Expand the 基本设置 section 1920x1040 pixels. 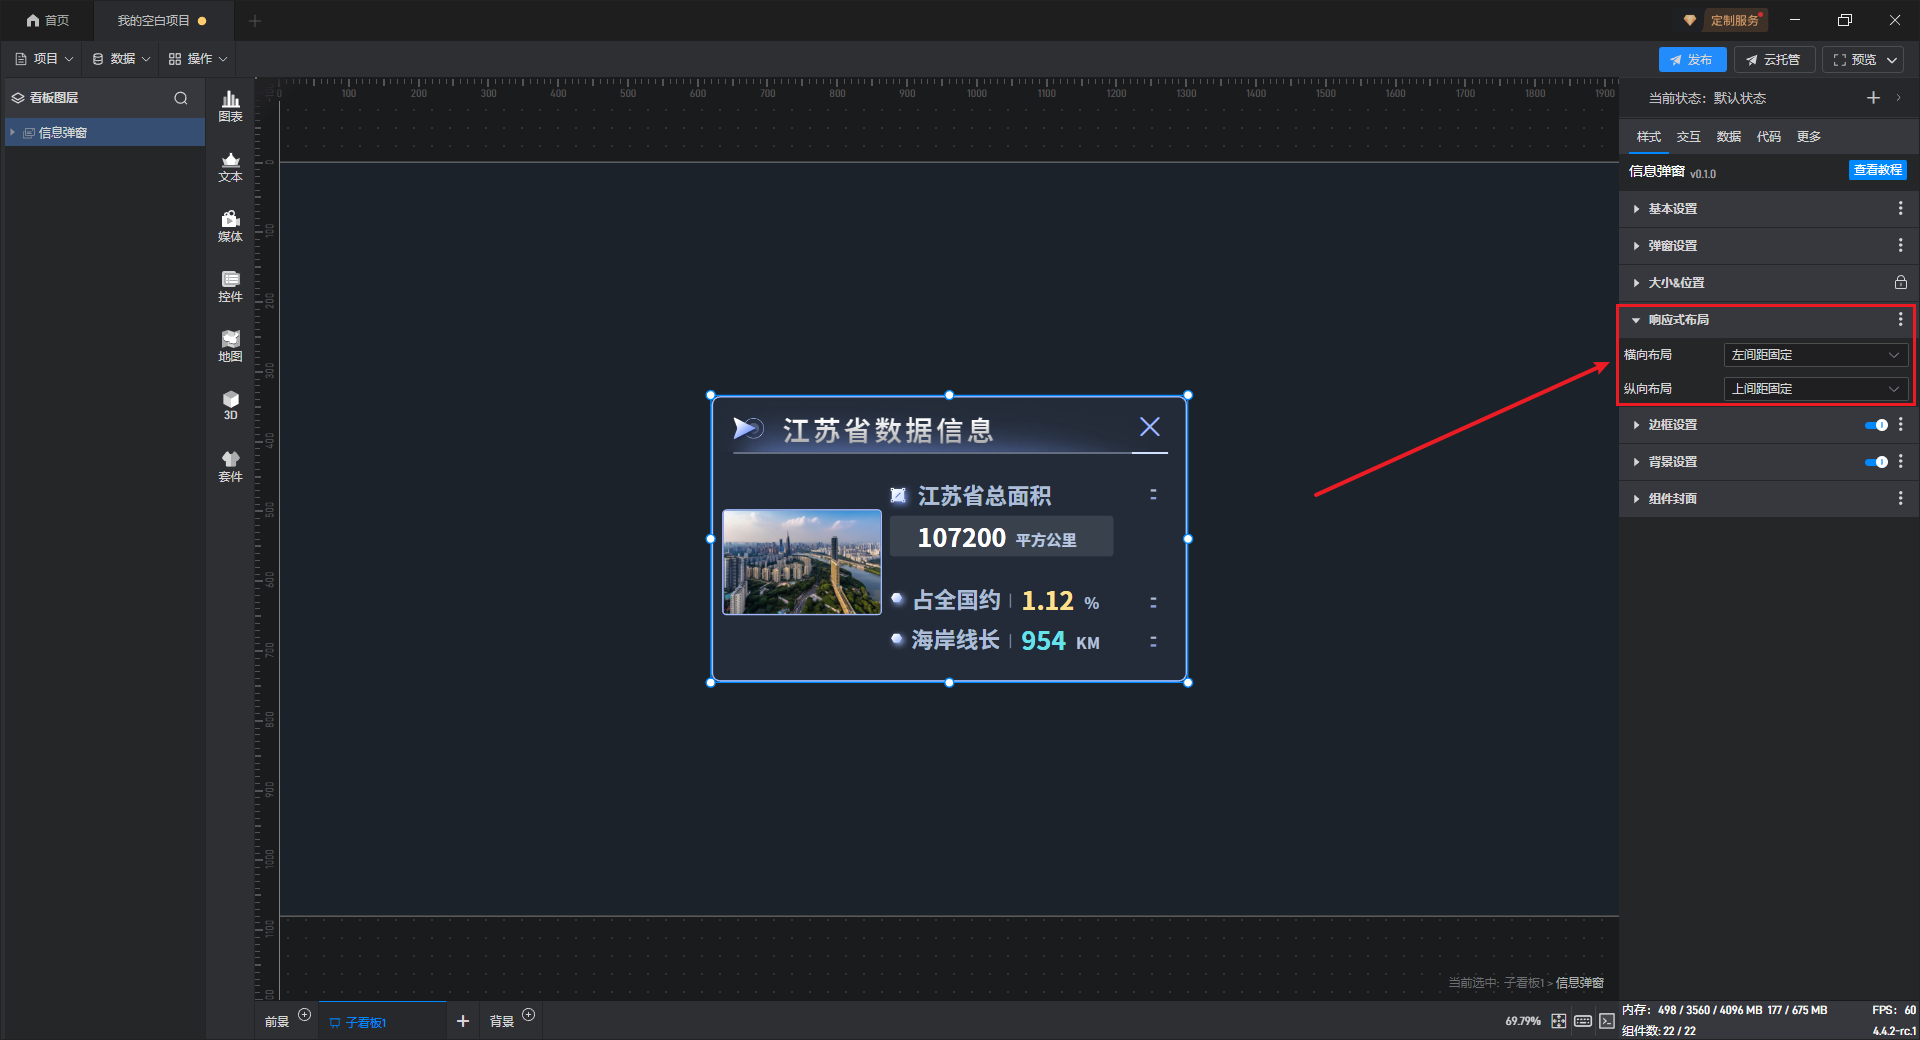[x=1636, y=209]
